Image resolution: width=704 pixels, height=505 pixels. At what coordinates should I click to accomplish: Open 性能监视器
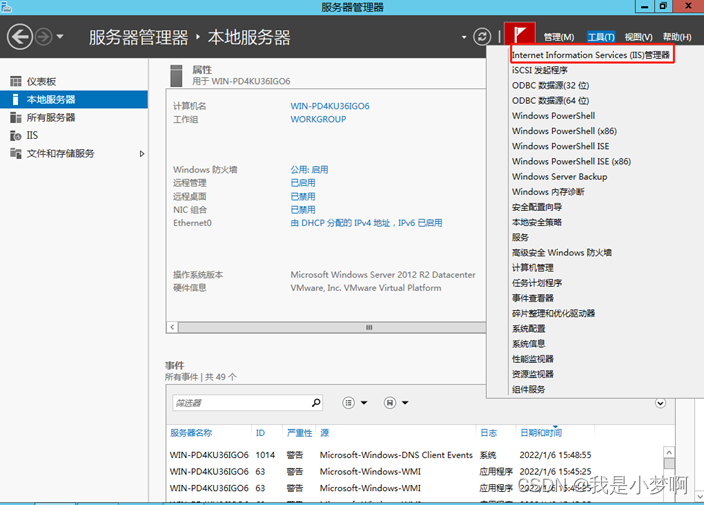coord(532,359)
